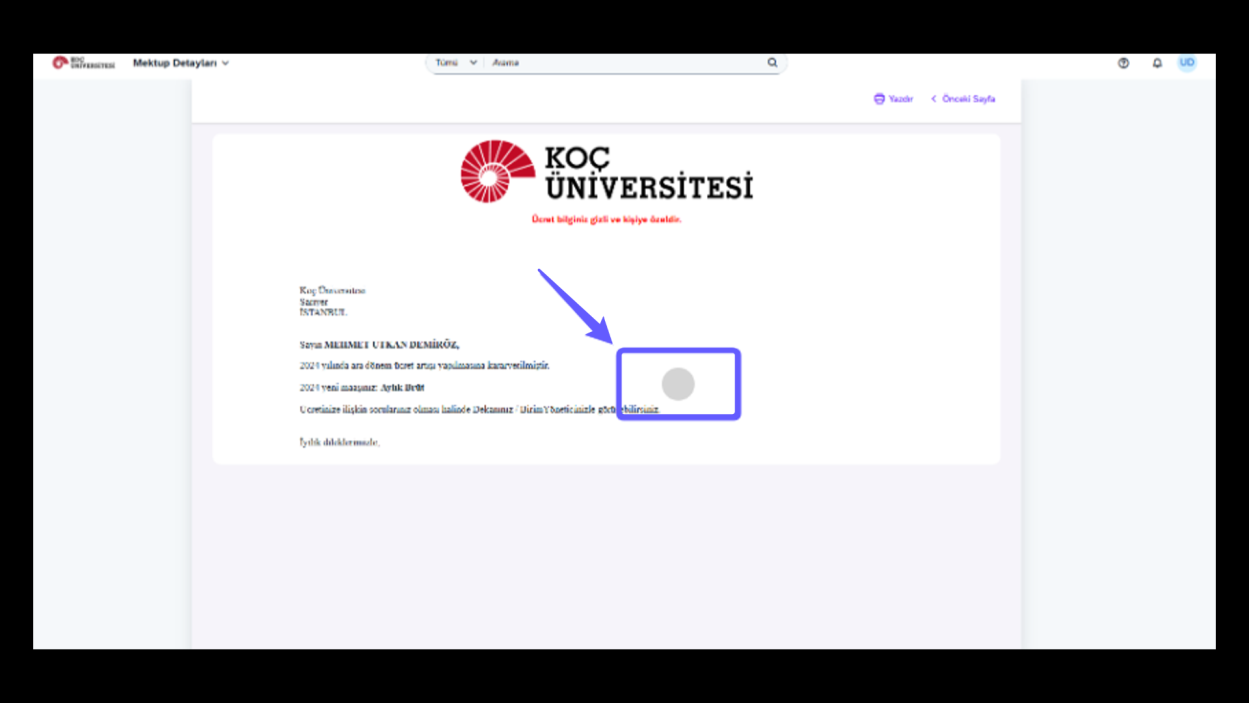Viewport: 1249px width, 703px height.
Task: Open the Mektup Detayları dropdown menu
Action: coord(181,63)
